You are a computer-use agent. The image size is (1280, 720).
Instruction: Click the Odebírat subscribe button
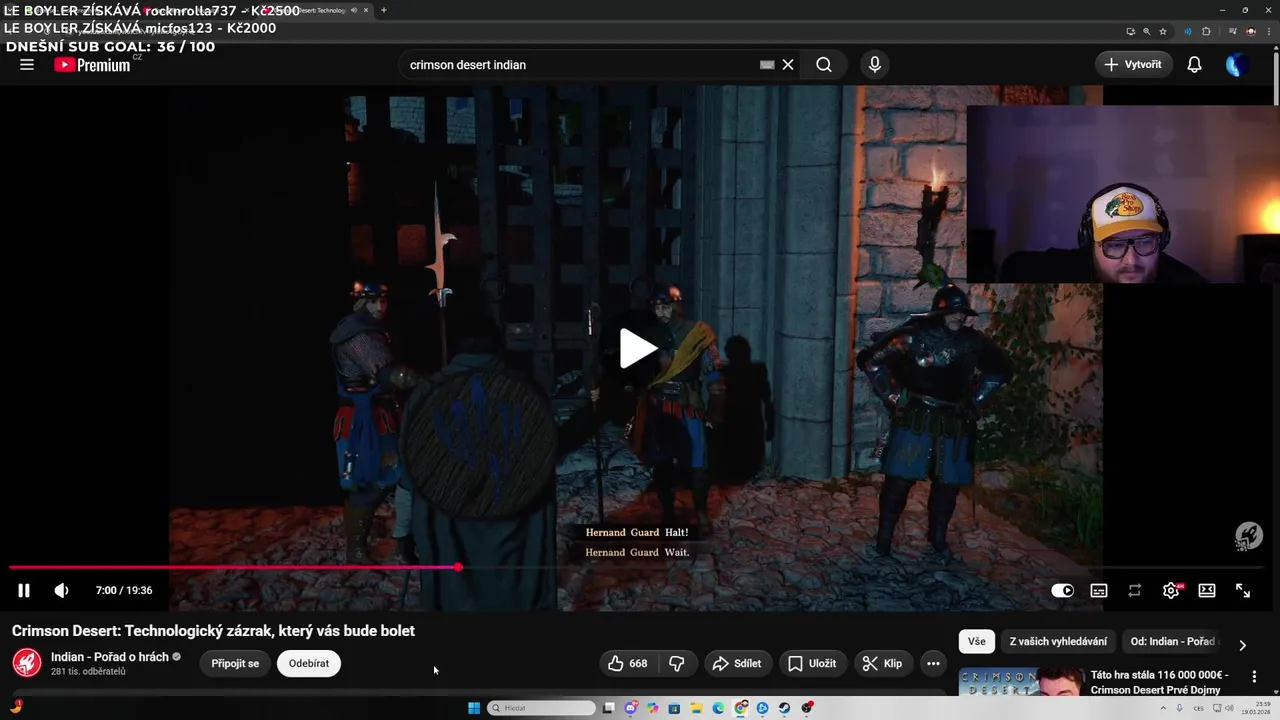309,664
